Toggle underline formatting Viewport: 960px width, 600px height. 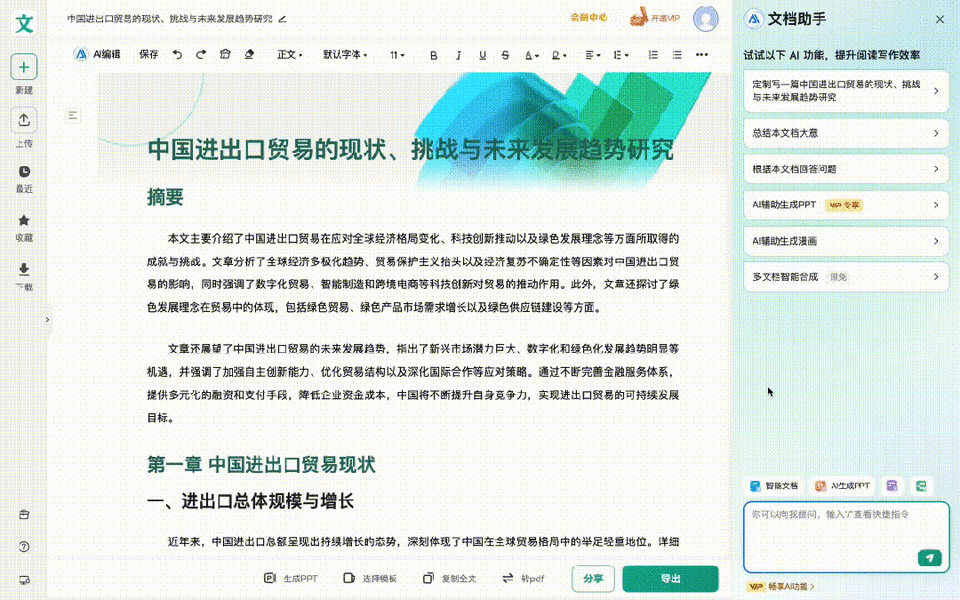click(x=482, y=55)
